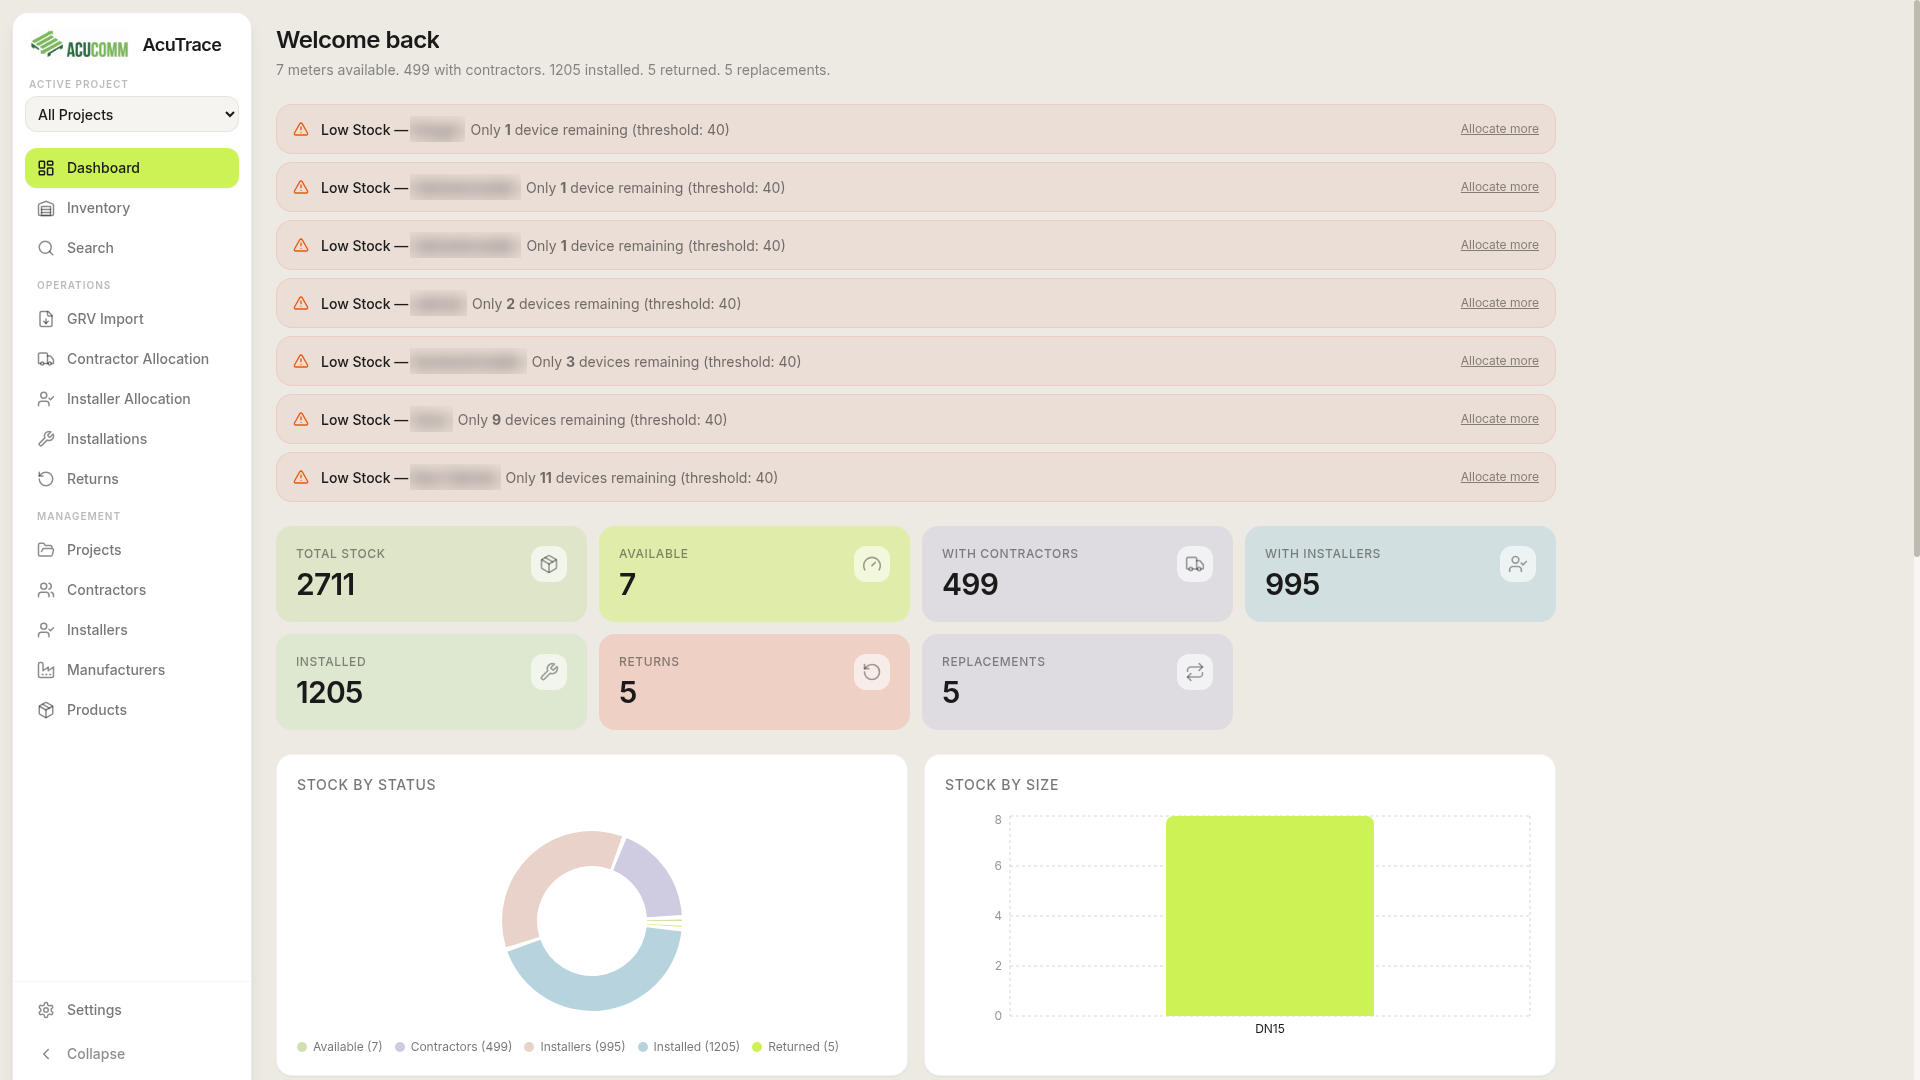Viewport: 1920px width, 1080px height.
Task: Click the Acucomm logo
Action: point(80,45)
